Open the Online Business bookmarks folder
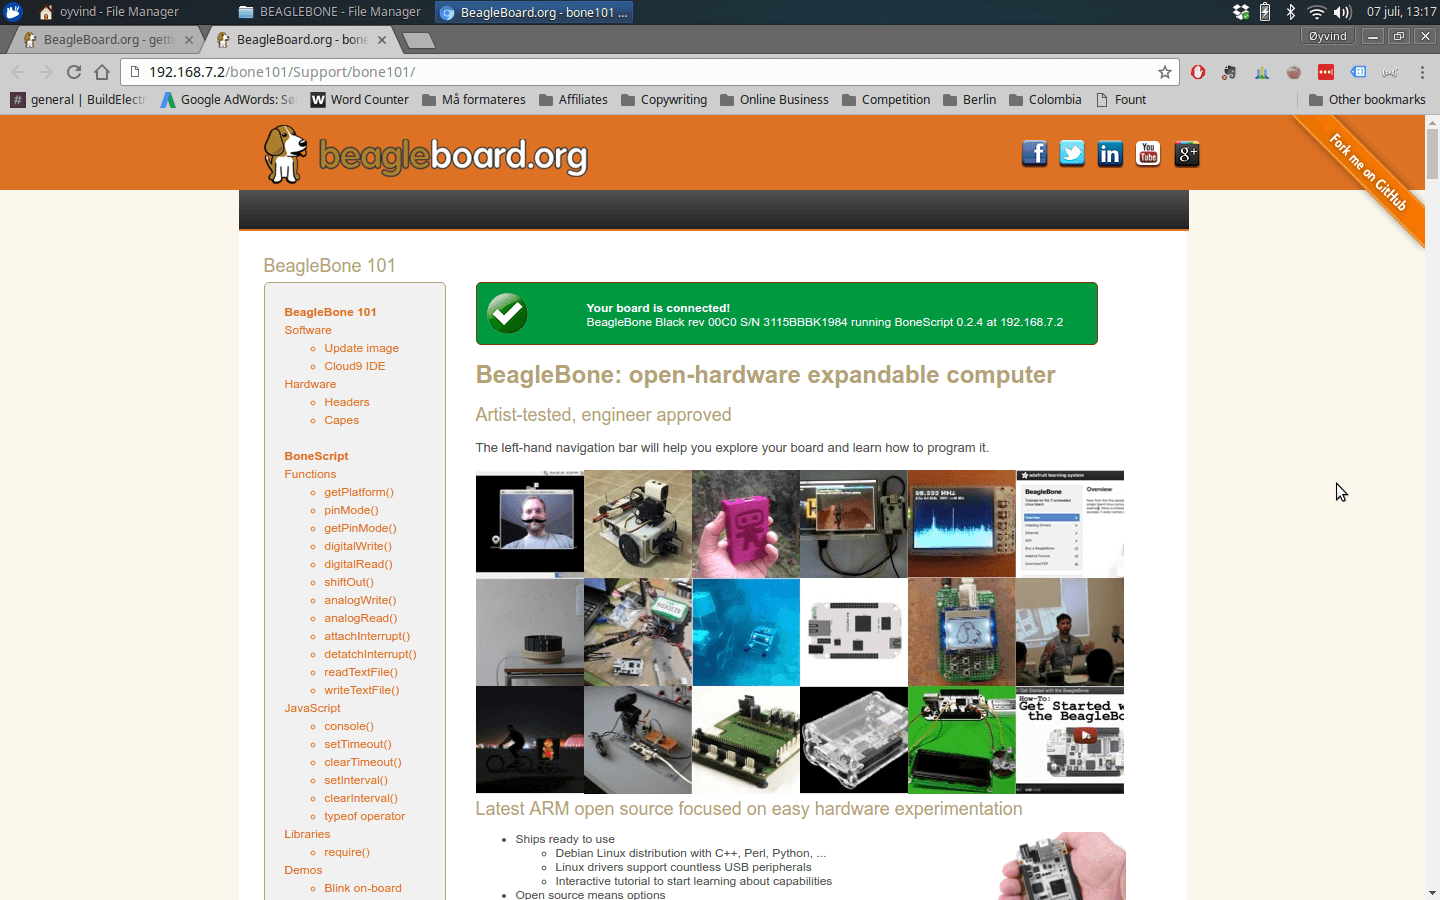 774,100
